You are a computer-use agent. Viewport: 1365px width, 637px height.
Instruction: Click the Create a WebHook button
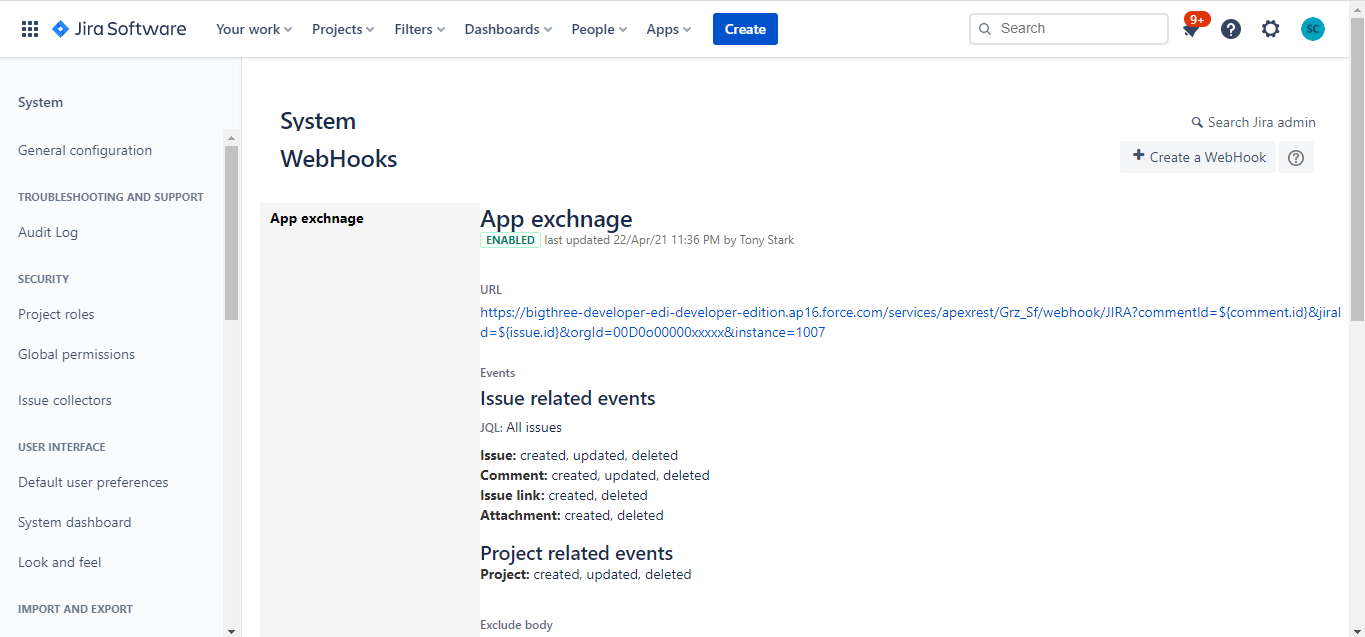click(1197, 157)
